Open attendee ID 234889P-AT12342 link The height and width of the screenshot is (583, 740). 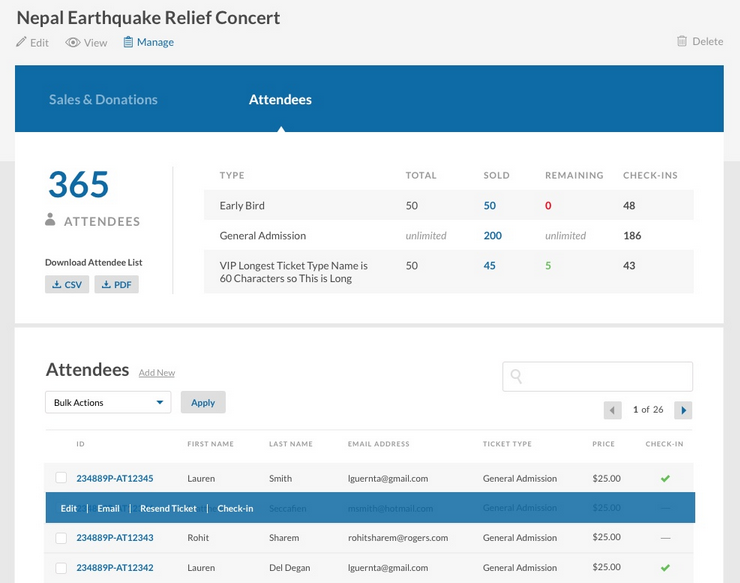click(x=114, y=568)
